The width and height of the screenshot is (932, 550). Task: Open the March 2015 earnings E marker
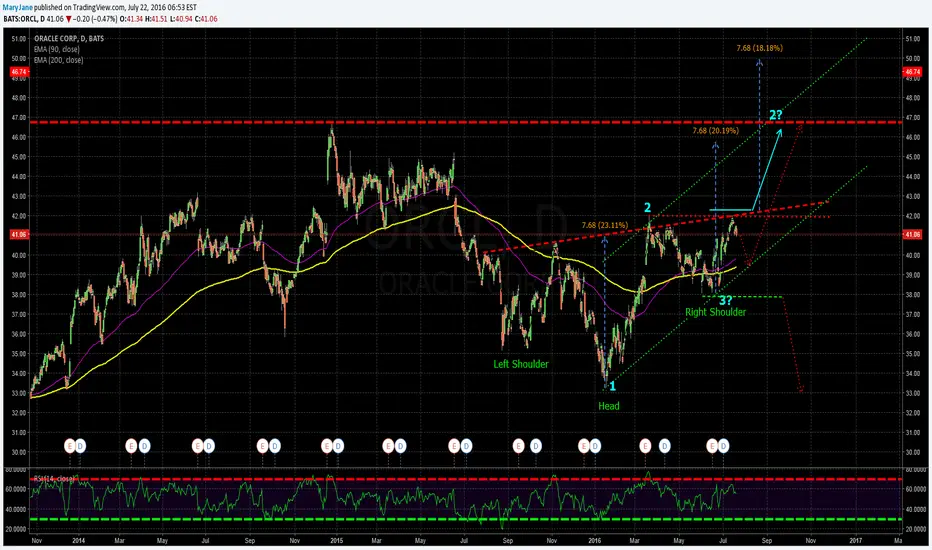point(388,445)
